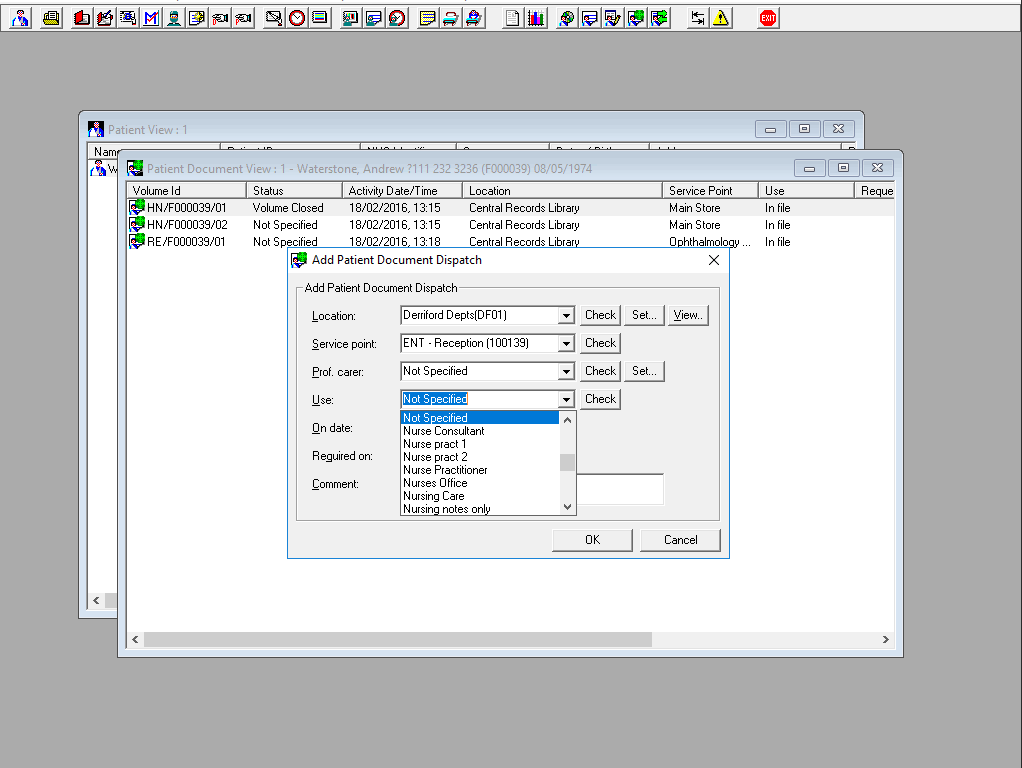1022x768 pixels.
Task: Click the Patient Document View horizontal scrollbar thumb
Action: [398, 640]
